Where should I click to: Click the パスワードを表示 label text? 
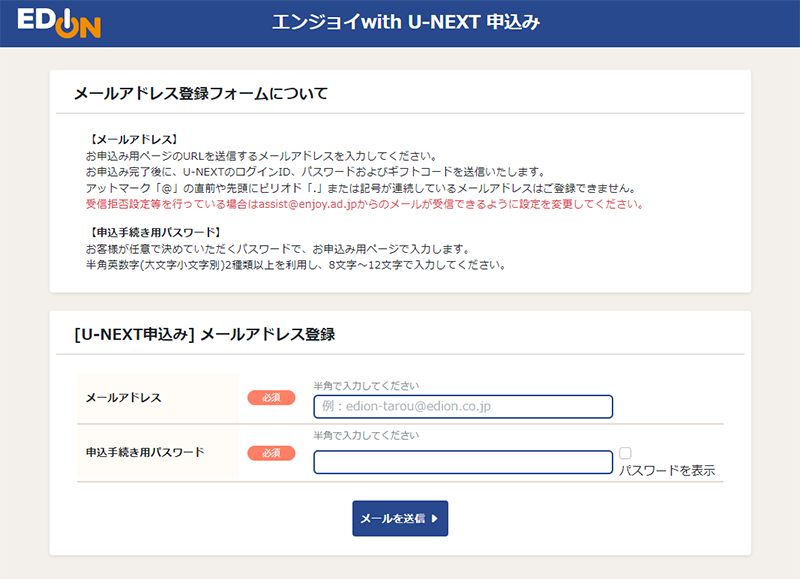pos(666,471)
